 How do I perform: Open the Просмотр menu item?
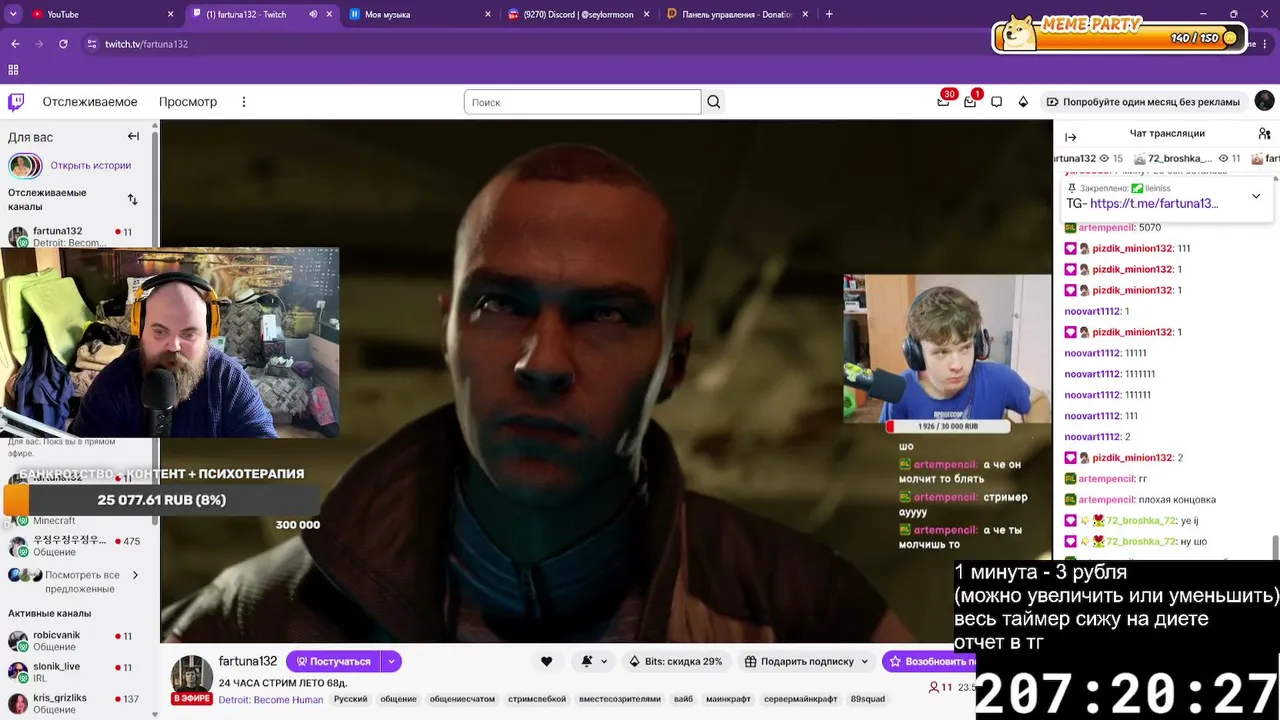point(188,102)
